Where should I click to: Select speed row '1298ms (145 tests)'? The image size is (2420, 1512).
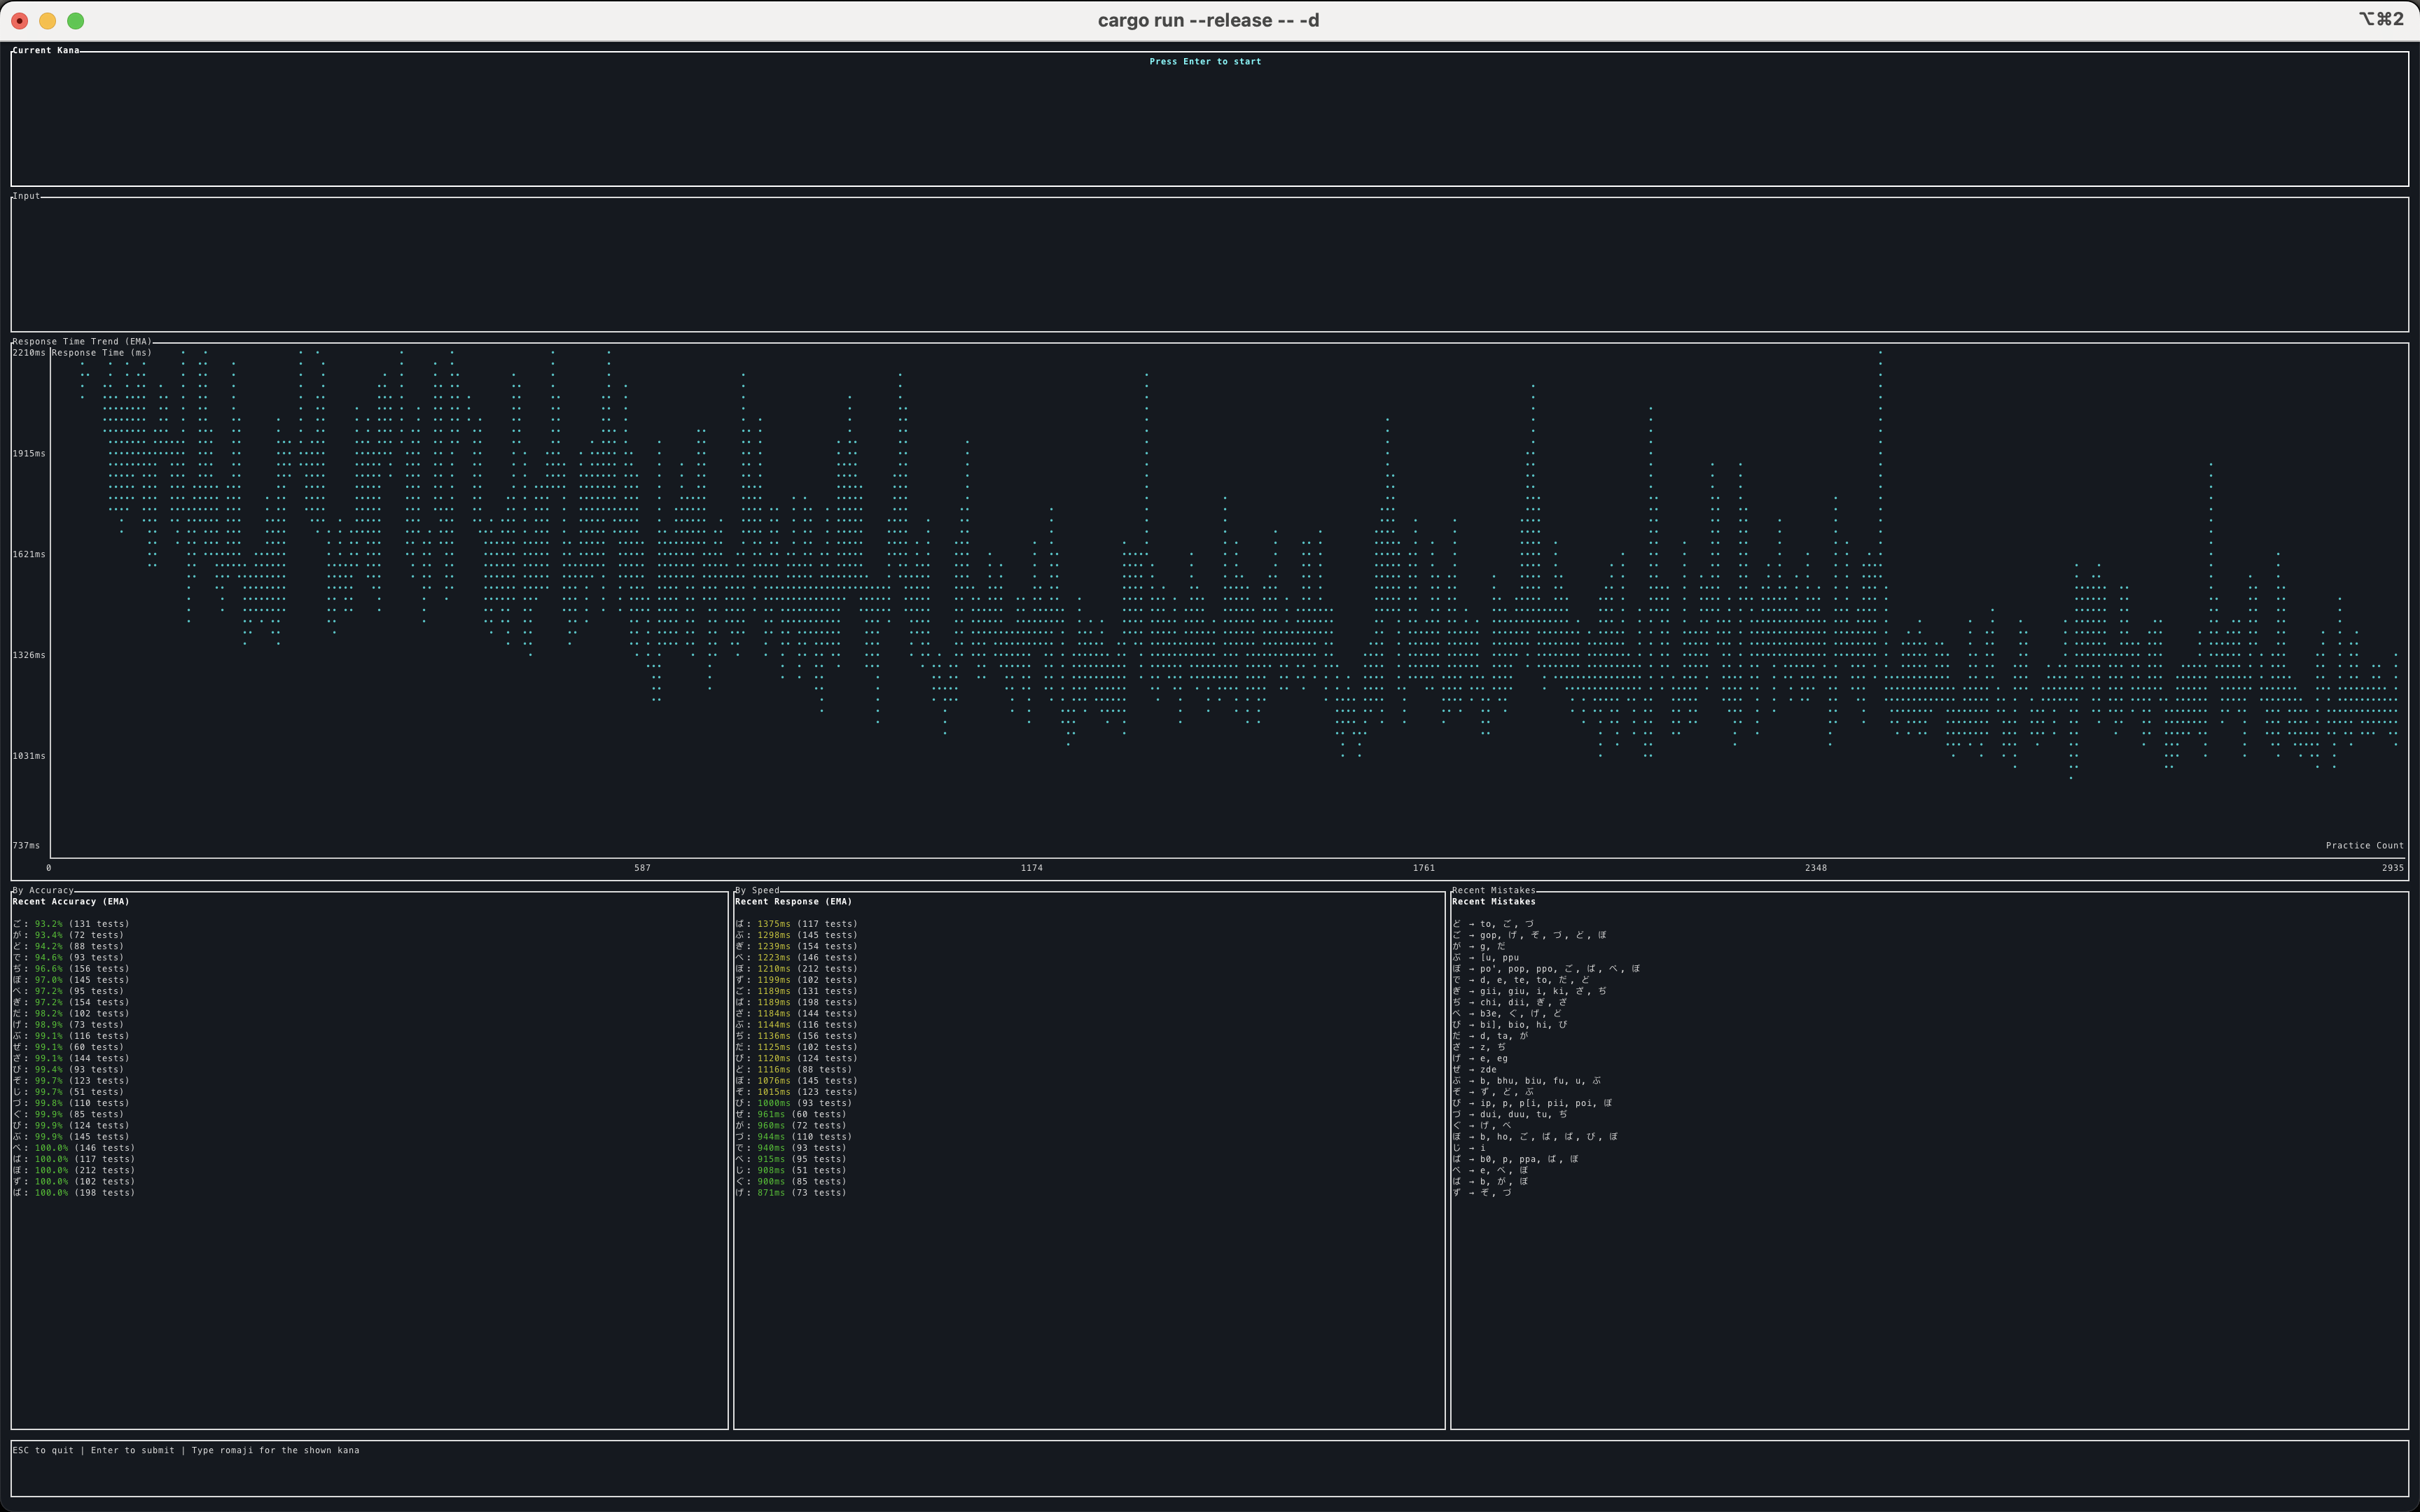pyautogui.click(x=796, y=935)
